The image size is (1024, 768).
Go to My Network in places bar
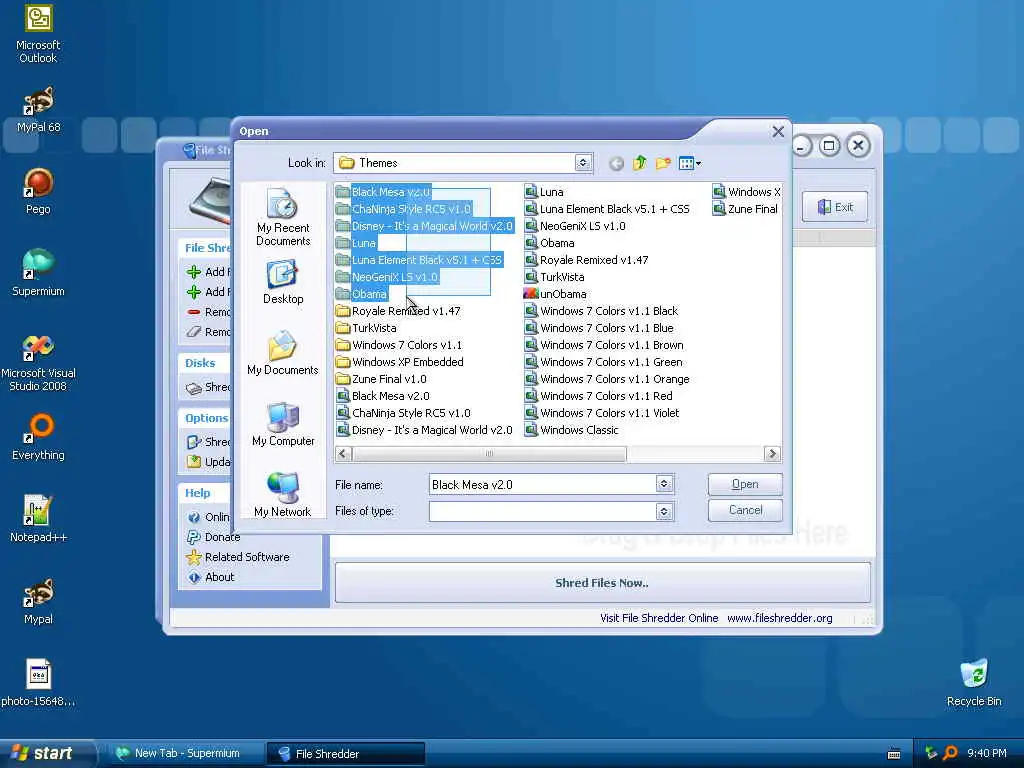click(x=283, y=494)
